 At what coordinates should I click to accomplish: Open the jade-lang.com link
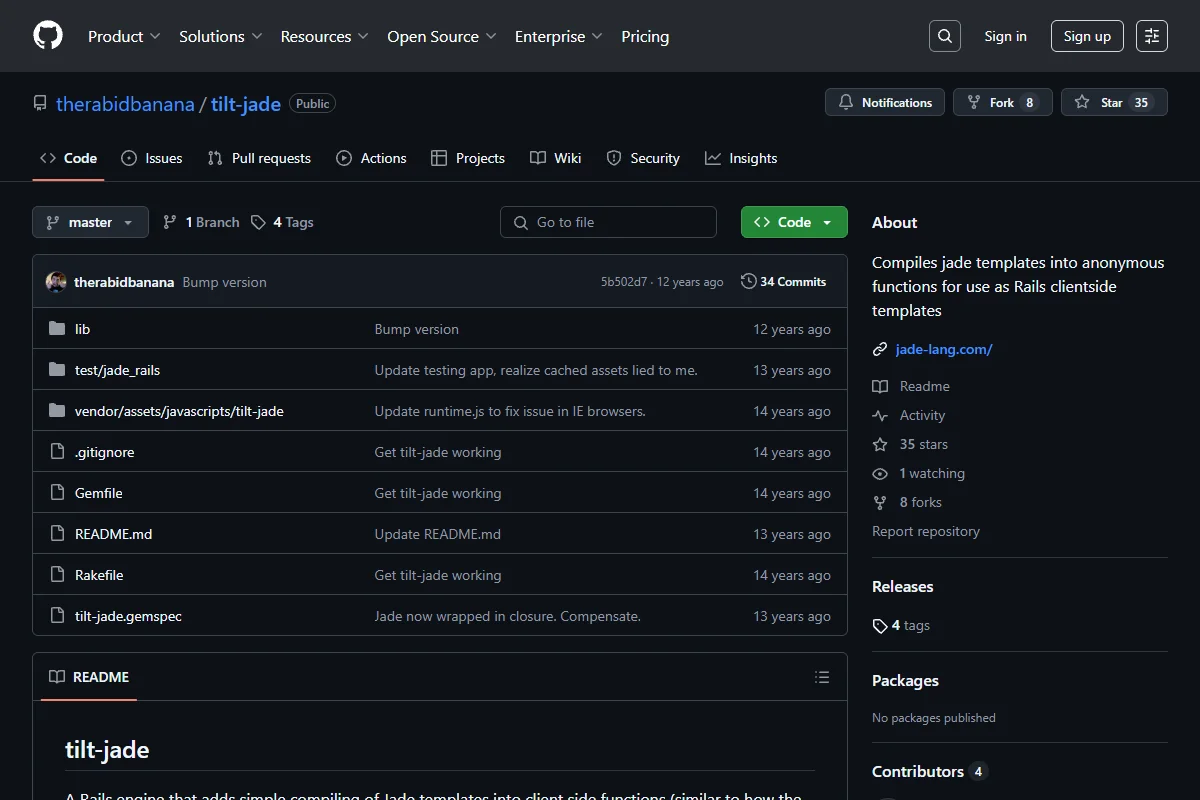(x=944, y=349)
